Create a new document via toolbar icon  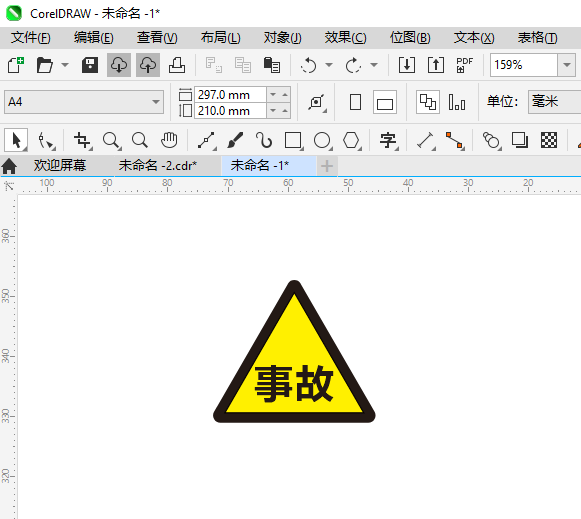pos(16,65)
